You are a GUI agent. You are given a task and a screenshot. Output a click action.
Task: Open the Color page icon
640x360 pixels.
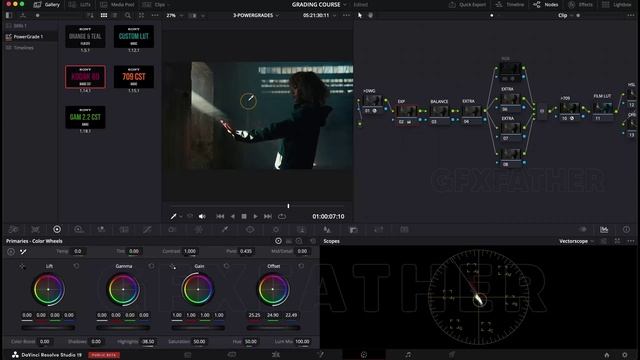(x=364, y=355)
